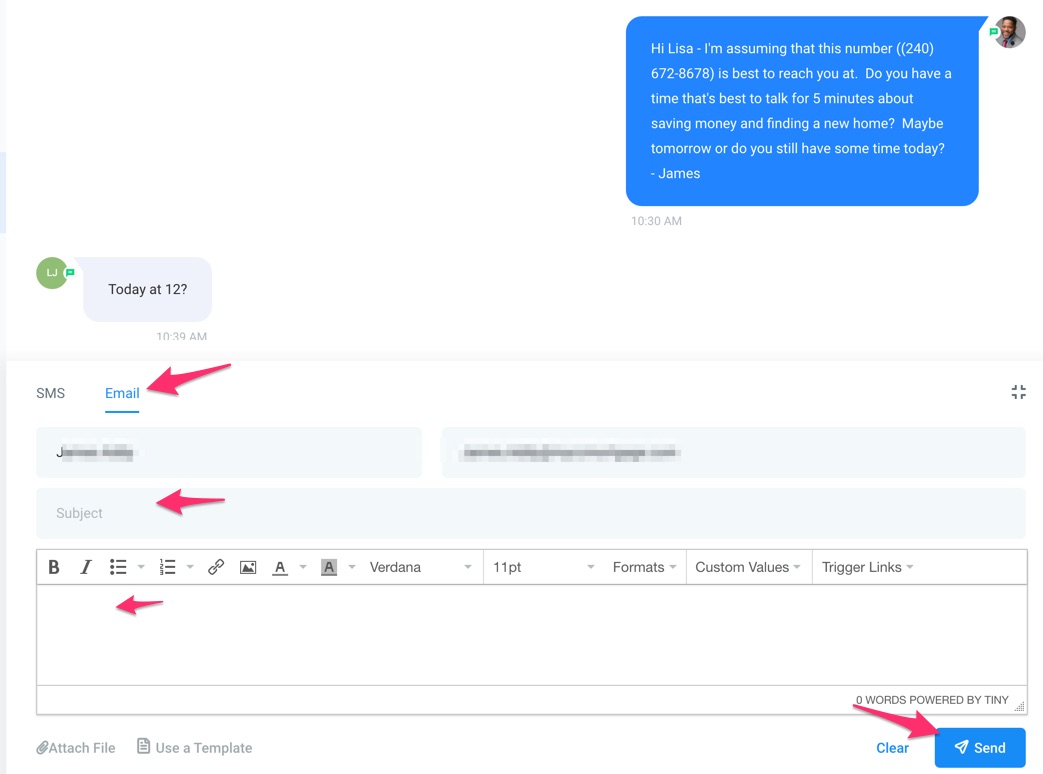Click the blue outgoing message from James
The image size is (1043, 774).
tap(802, 111)
